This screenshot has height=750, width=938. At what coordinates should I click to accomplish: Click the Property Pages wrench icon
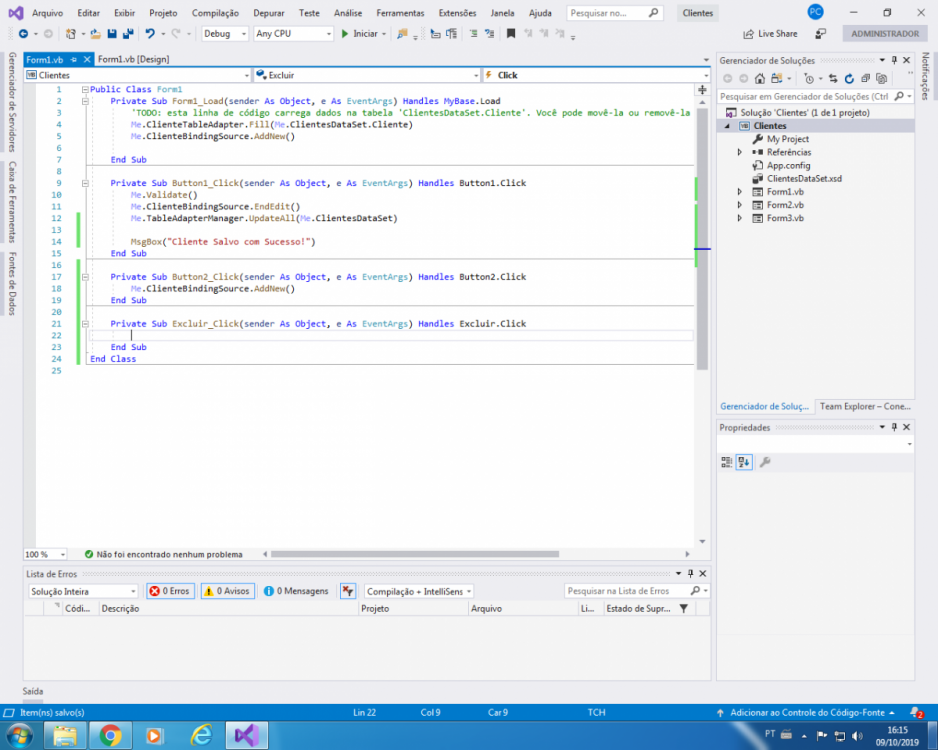(765, 462)
